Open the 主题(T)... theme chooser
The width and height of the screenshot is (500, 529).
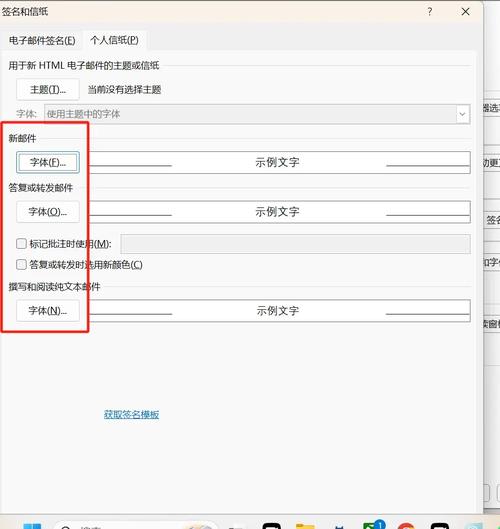[x=48, y=89]
